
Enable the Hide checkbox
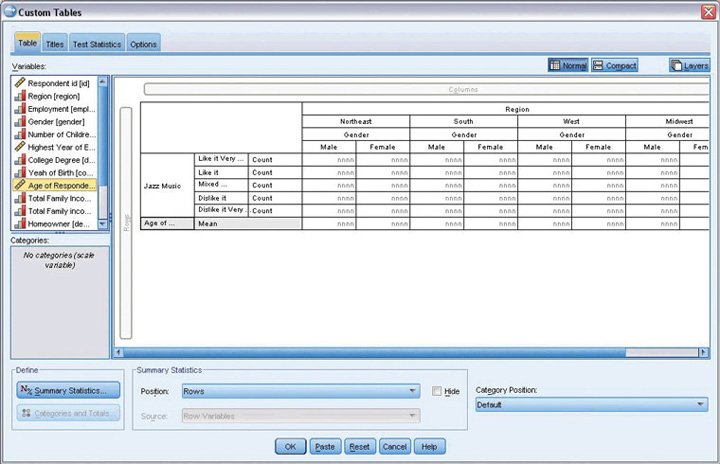pos(438,391)
